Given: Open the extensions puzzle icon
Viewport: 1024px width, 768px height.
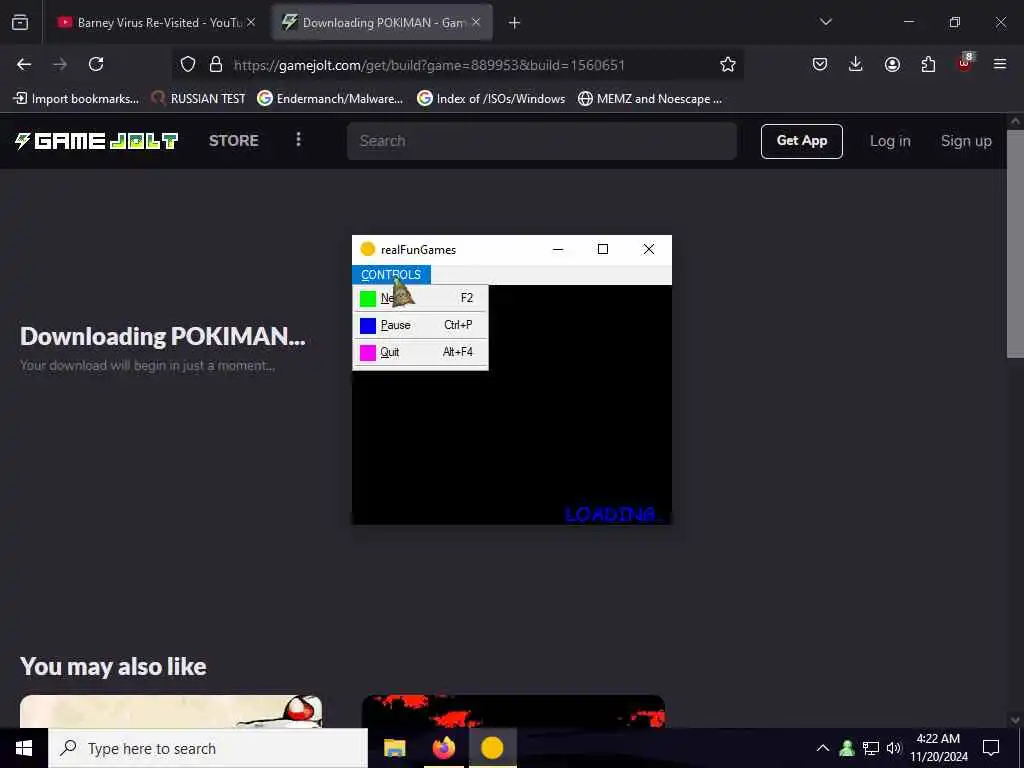Looking at the screenshot, I should click(x=928, y=64).
